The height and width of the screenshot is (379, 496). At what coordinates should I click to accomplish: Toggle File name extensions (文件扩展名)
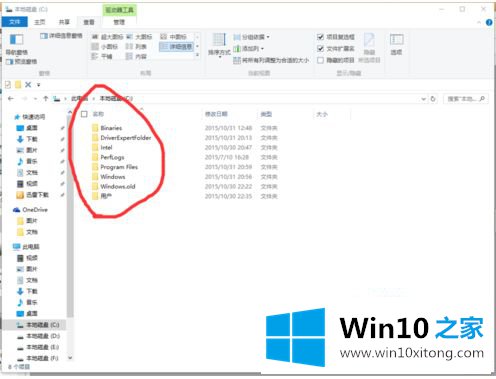(320, 49)
